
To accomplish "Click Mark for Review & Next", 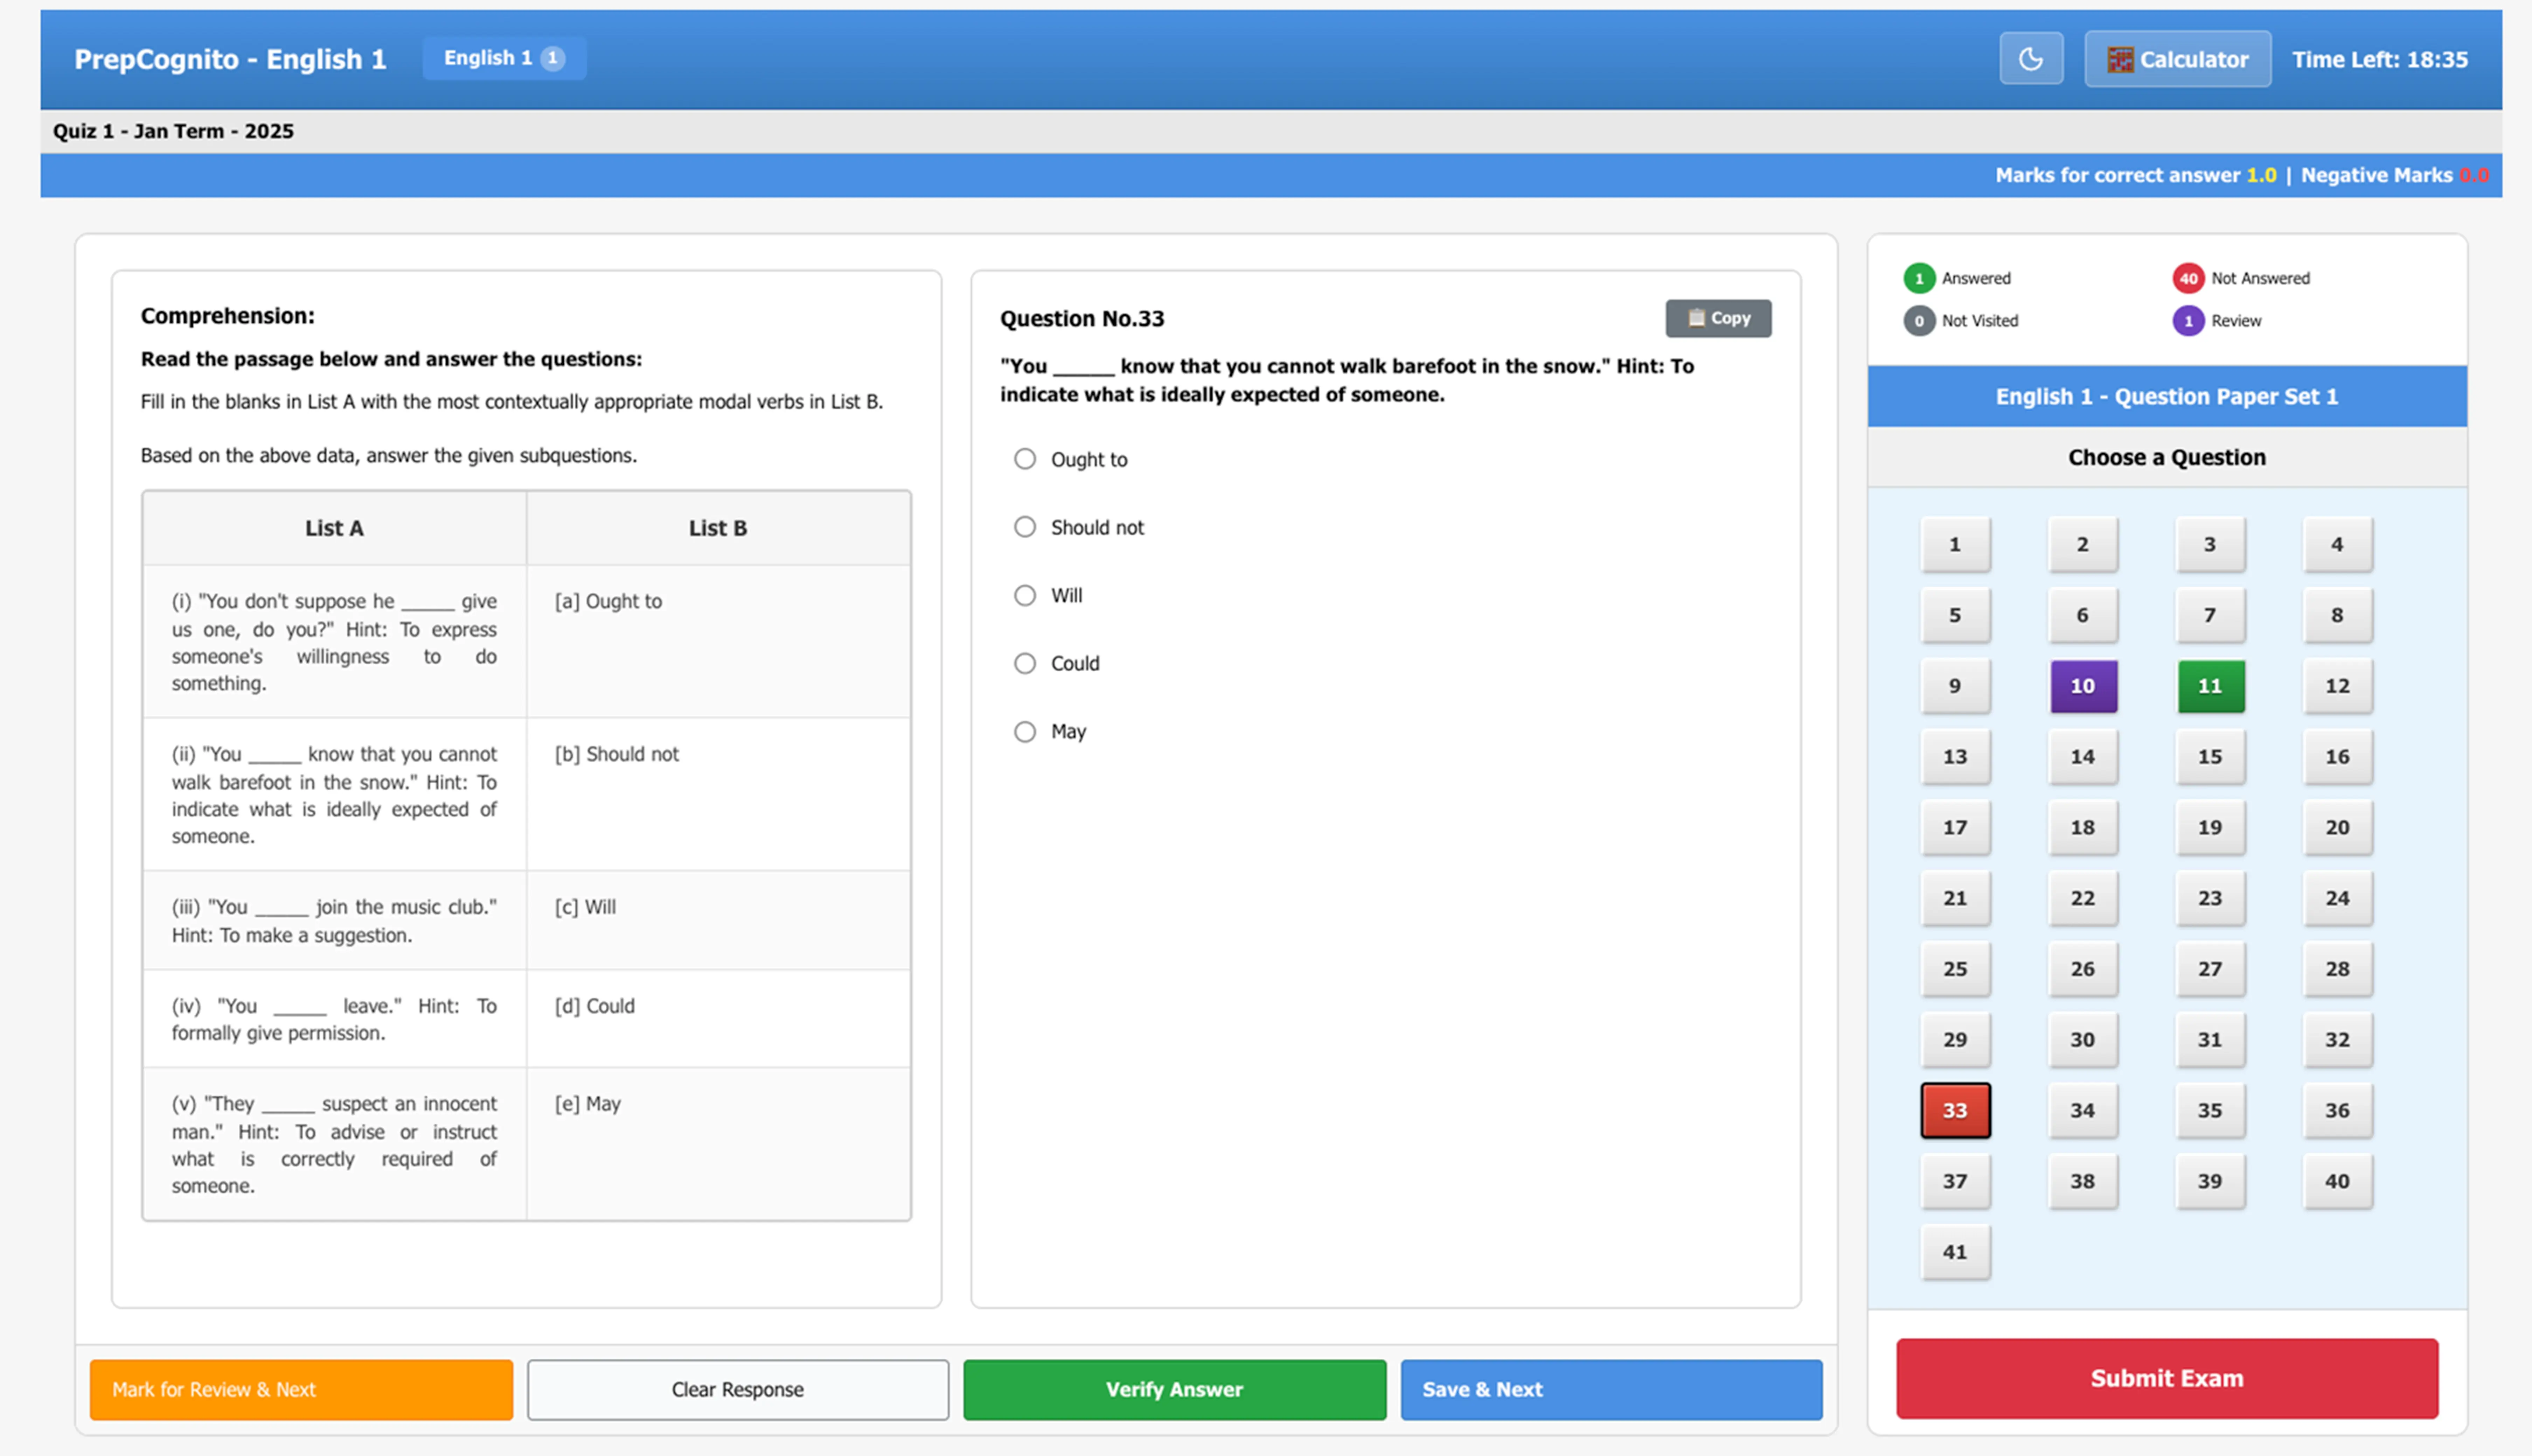I will 301,1389.
